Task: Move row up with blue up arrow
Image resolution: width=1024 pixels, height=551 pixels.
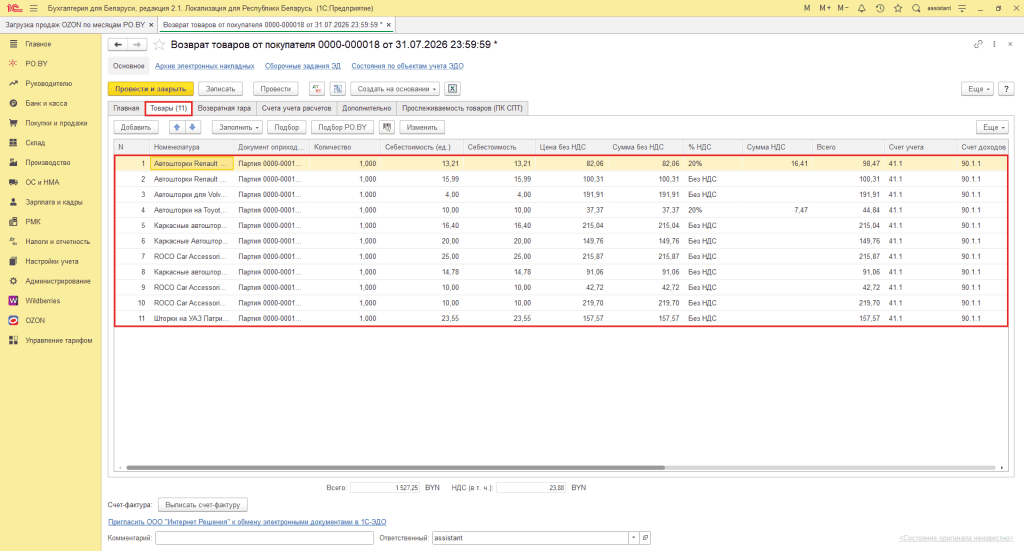Action: [x=176, y=127]
